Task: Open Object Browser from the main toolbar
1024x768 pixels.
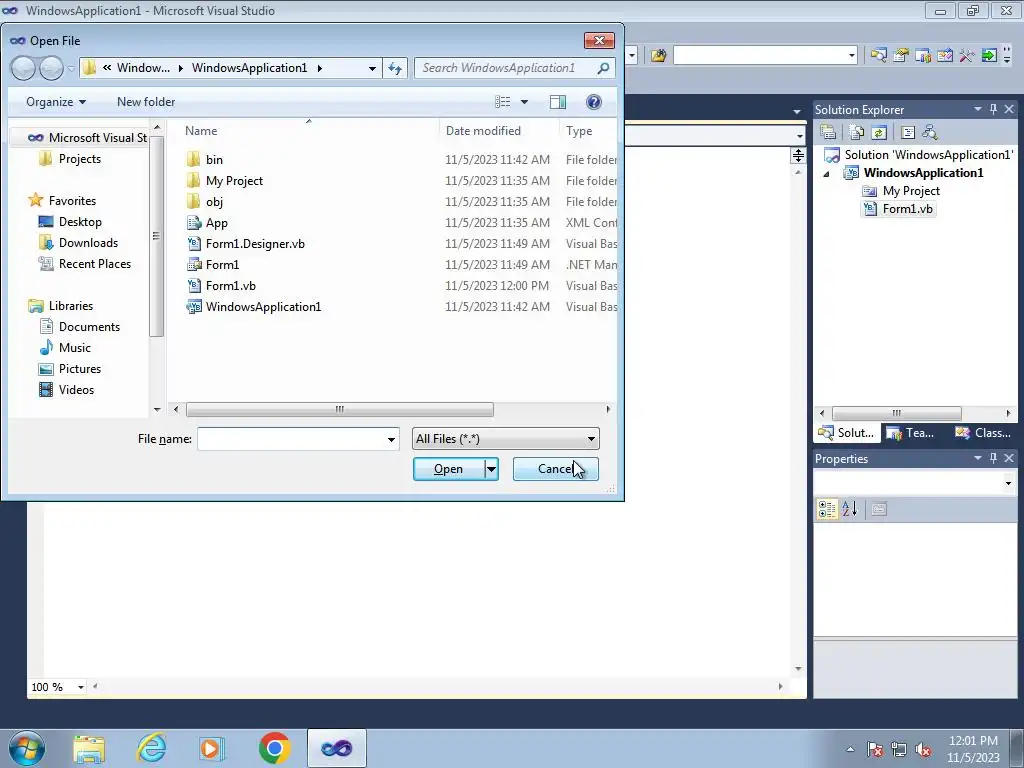Action: [x=945, y=56]
